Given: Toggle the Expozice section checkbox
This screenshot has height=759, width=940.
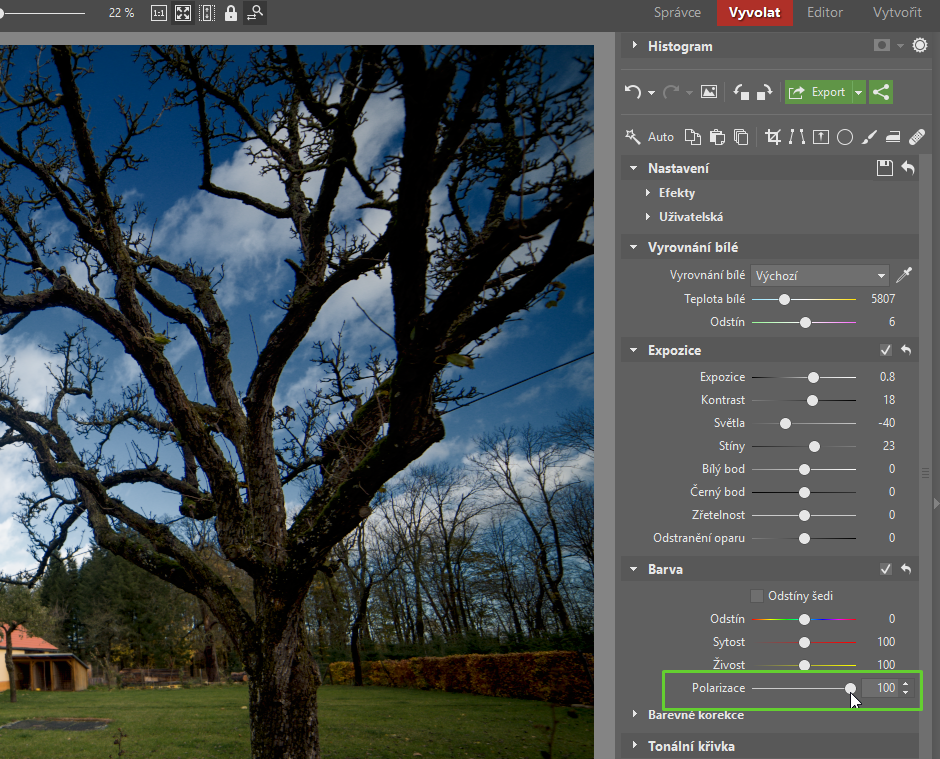Looking at the screenshot, I should pos(885,350).
